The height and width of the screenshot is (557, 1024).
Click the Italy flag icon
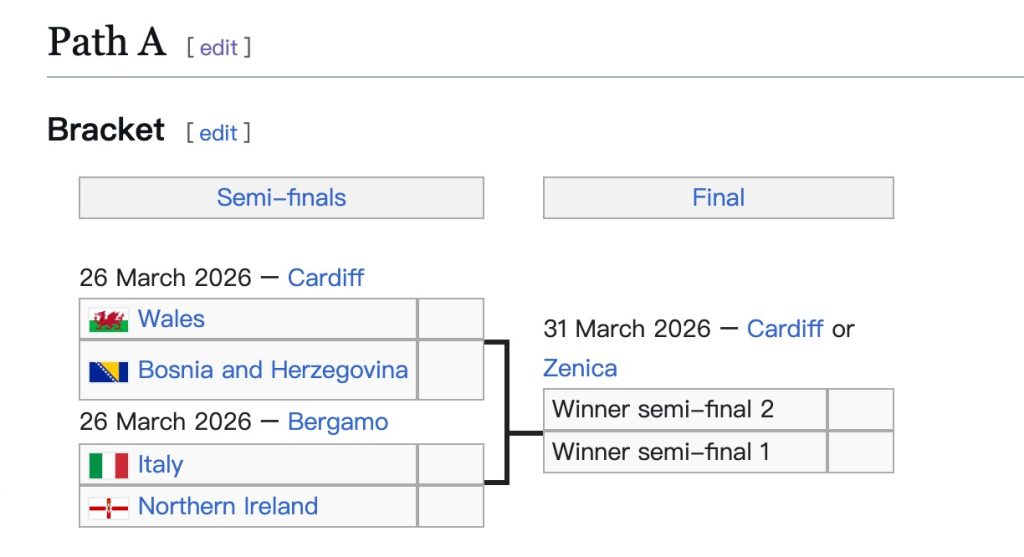pyautogui.click(x=108, y=465)
